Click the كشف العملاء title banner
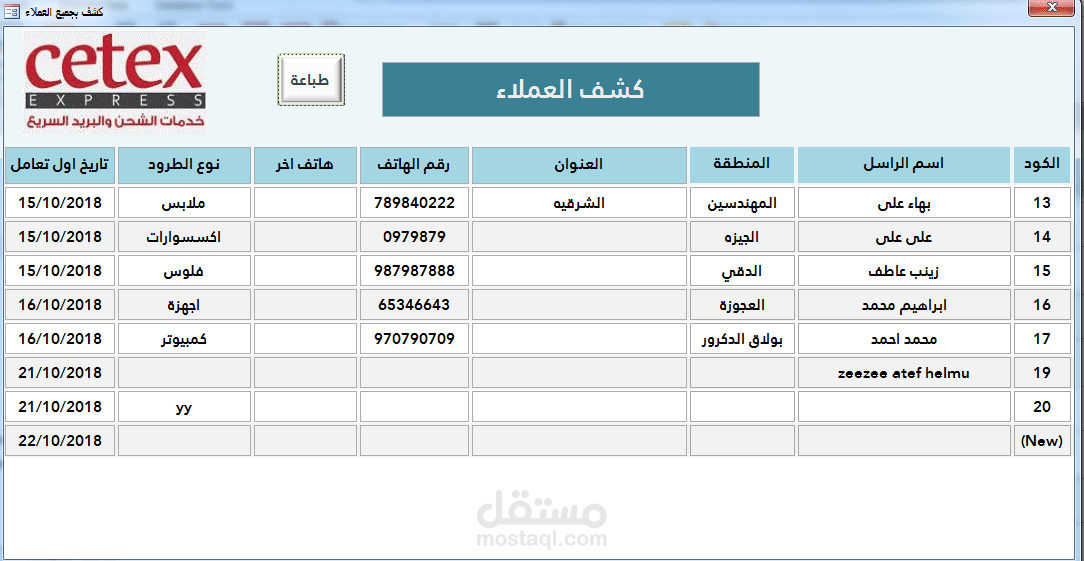This screenshot has height=561, width=1084. click(570, 89)
